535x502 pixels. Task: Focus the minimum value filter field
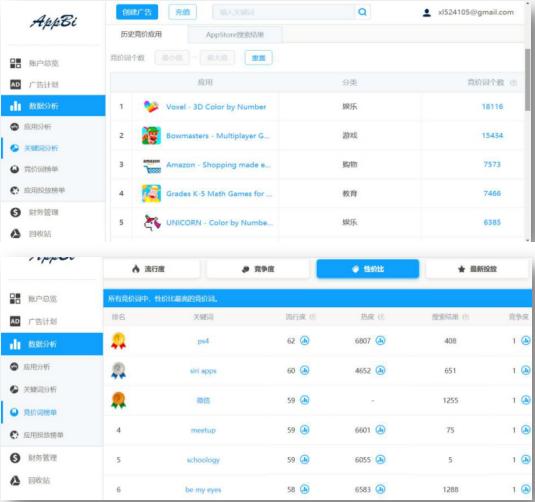(172, 58)
